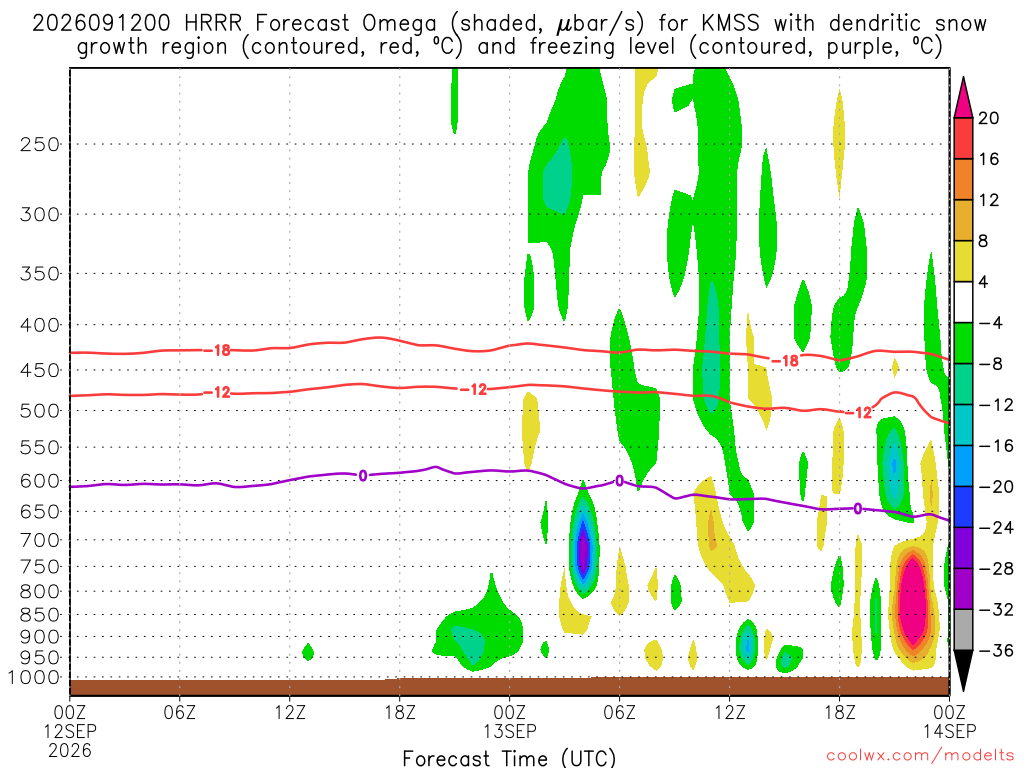1024x768 pixels.
Task: Click the 00Z 13SEP time axis label
Action: [509, 721]
